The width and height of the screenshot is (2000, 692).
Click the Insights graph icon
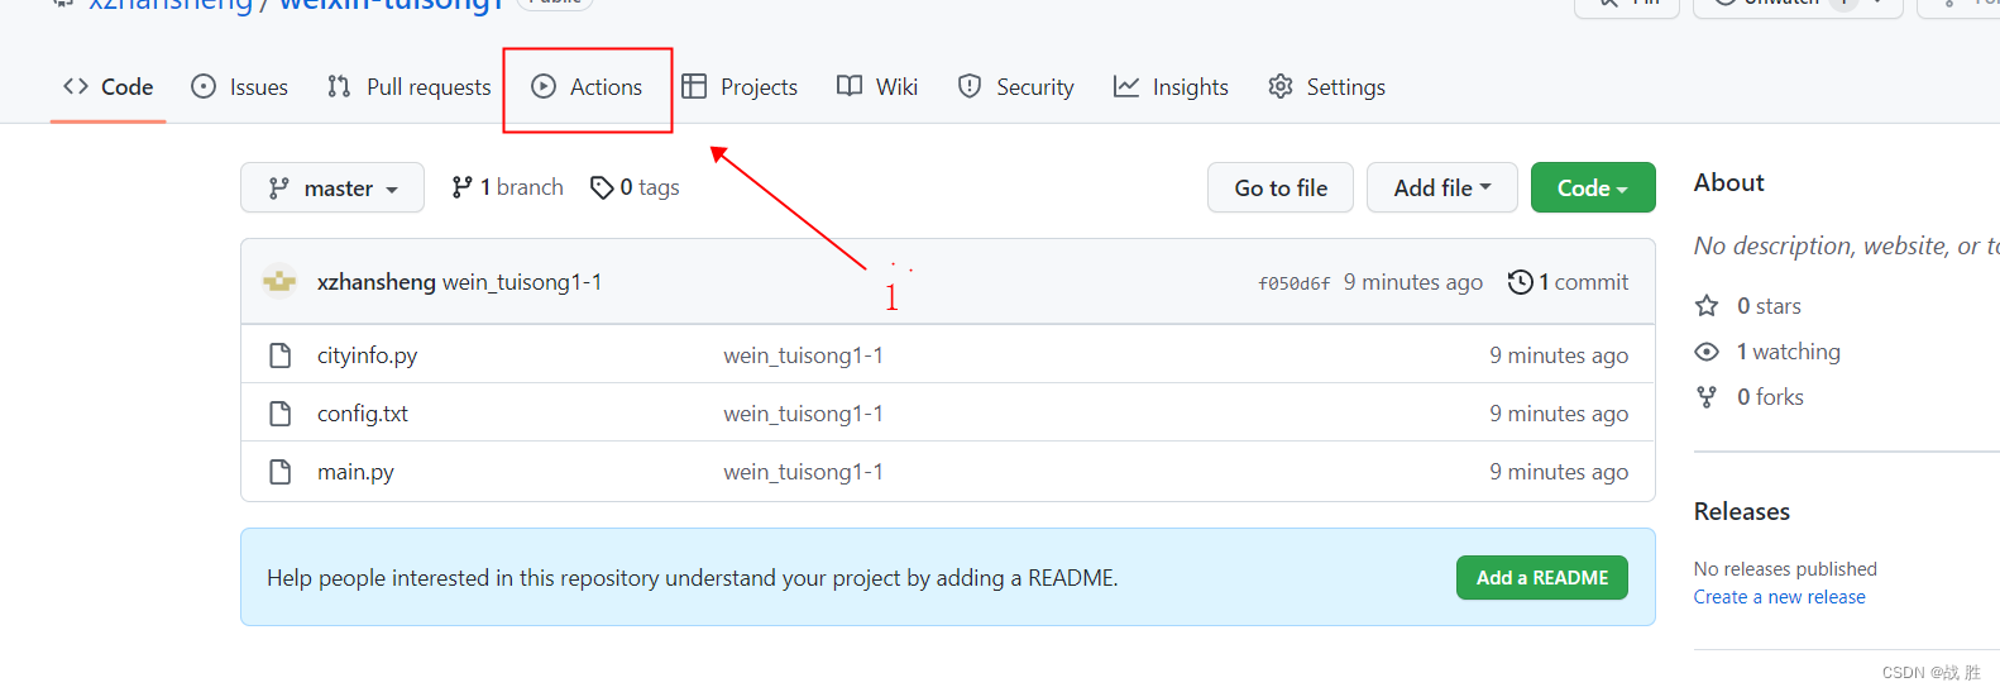click(x=1126, y=87)
